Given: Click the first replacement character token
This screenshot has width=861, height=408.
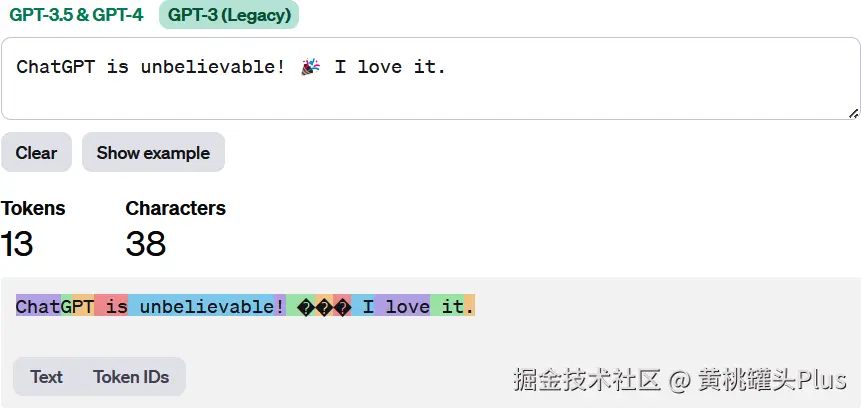Looking at the screenshot, I should click(300, 306).
